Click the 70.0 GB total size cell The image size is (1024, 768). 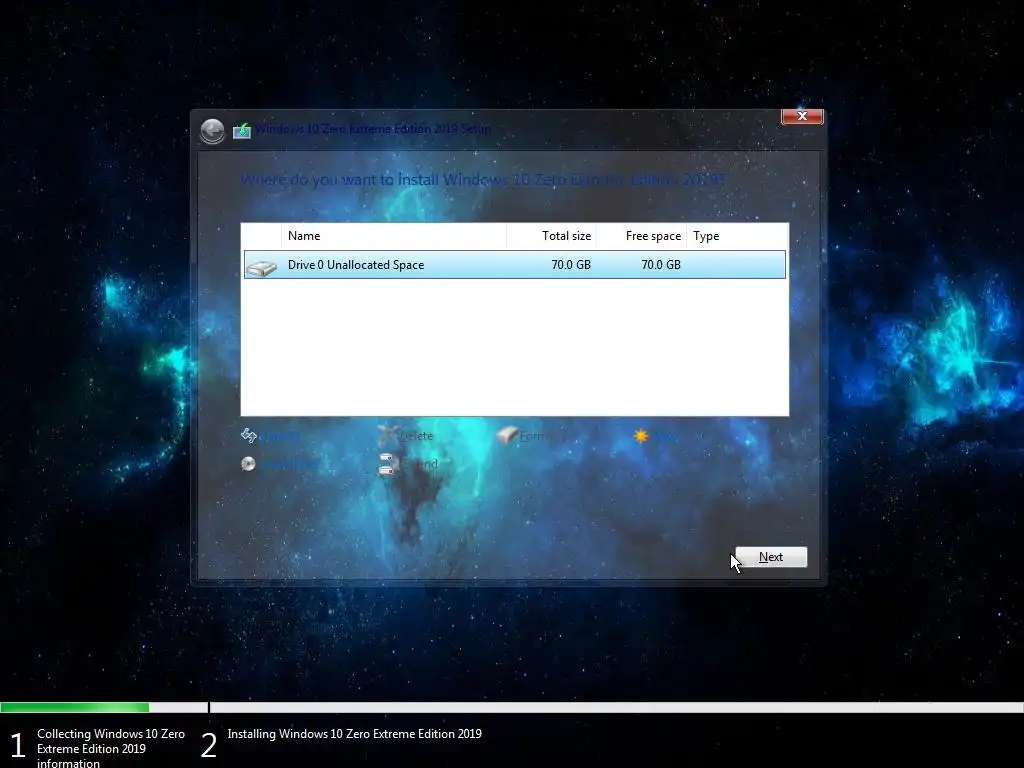(x=571, y=264)
